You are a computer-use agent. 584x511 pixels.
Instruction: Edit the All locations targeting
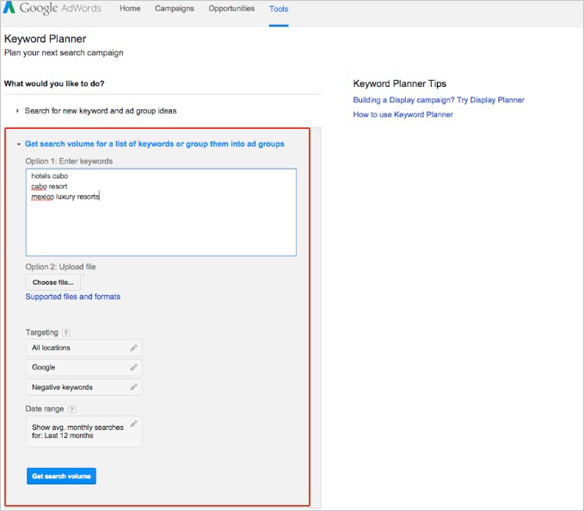(84, 348)
